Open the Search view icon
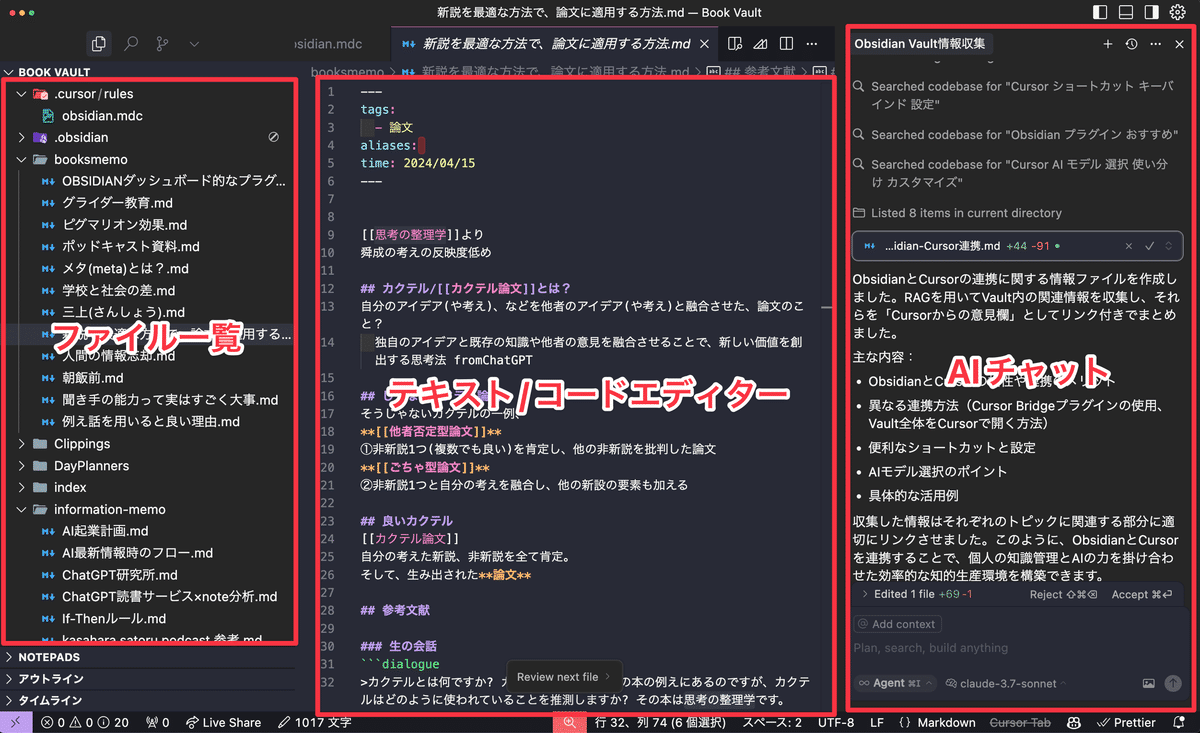1200x733 pixels. 130,44
